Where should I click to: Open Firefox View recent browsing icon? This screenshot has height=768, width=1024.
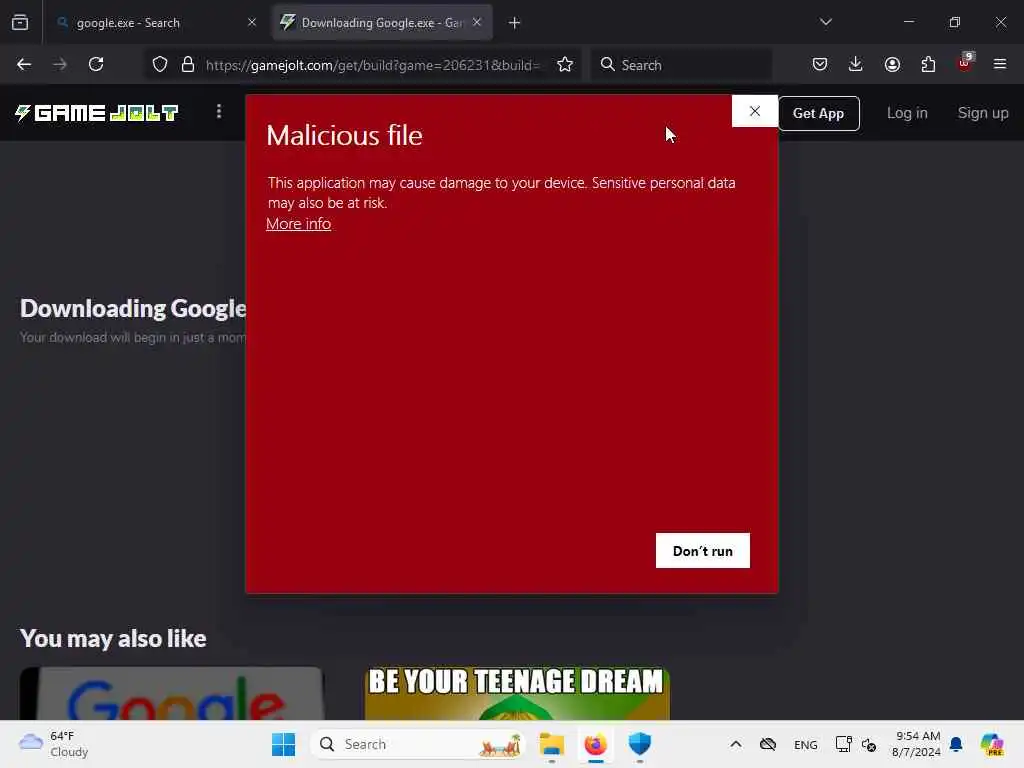(20, 23)
